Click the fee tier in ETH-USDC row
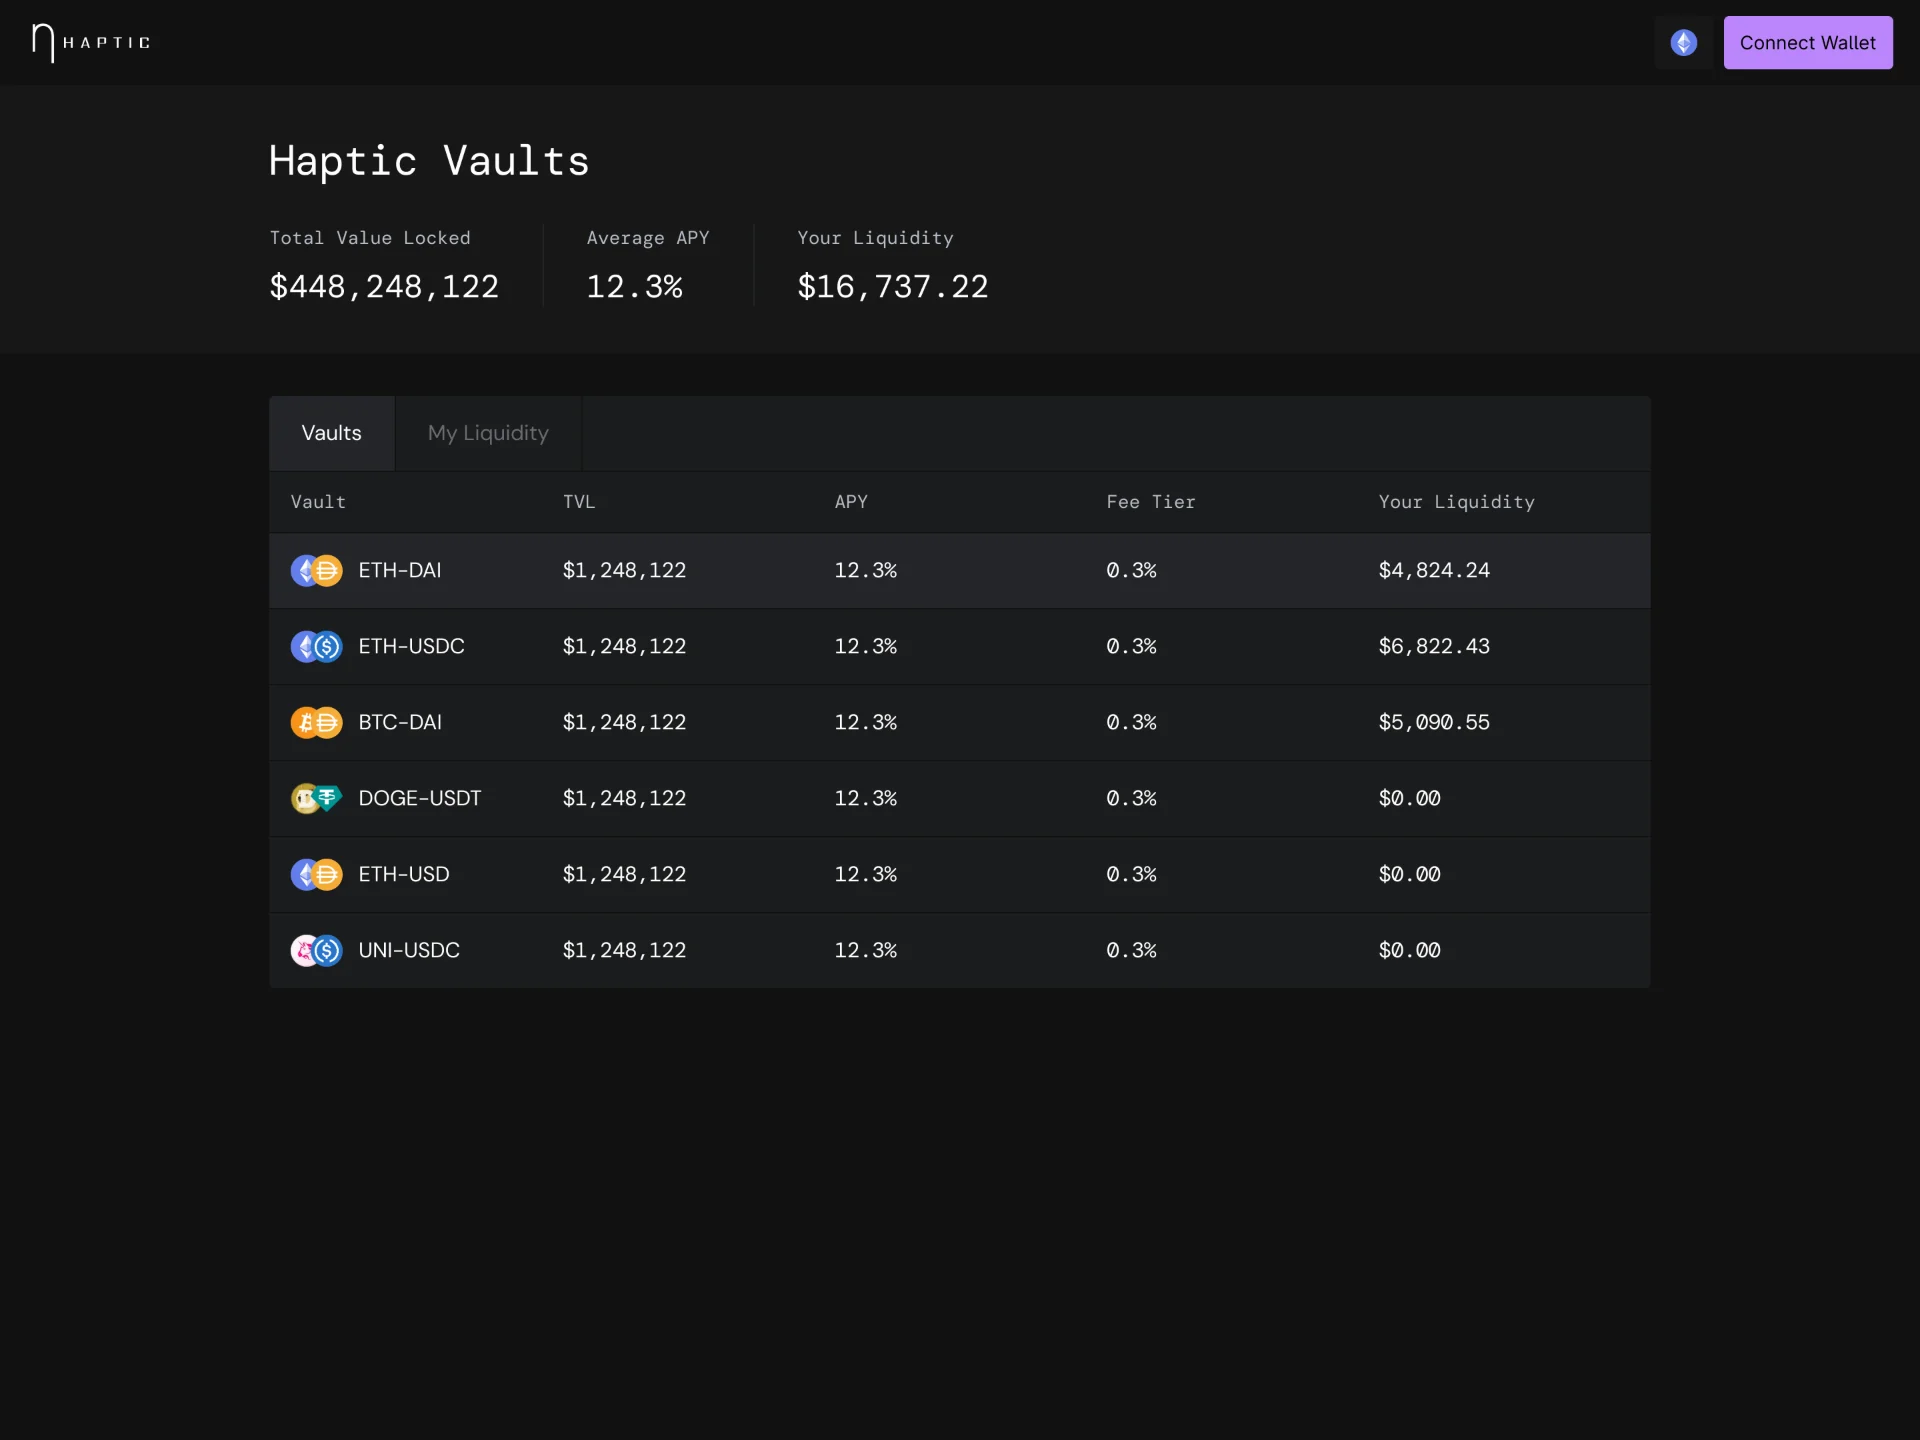 [1131, 646]
